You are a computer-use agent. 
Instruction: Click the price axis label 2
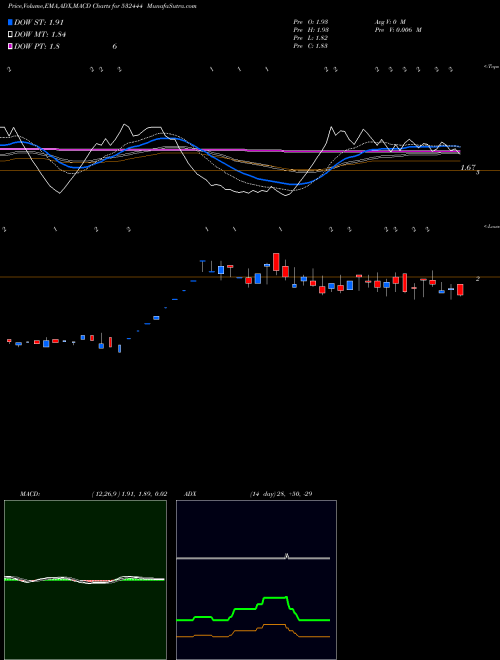point(478,279)
